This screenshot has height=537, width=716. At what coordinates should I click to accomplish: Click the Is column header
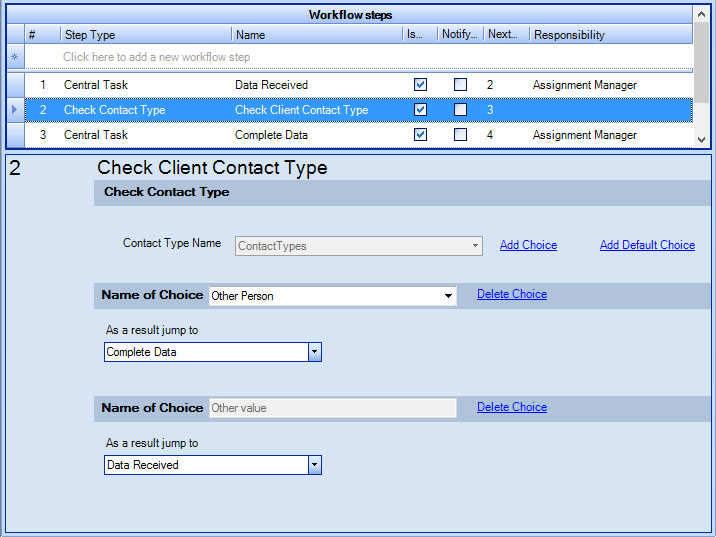coord(420,35)
